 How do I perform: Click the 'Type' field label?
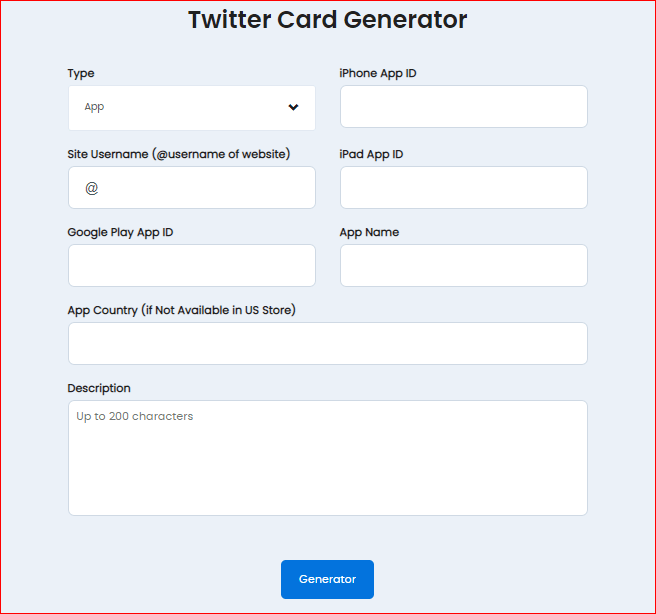[x=81, y=74]
